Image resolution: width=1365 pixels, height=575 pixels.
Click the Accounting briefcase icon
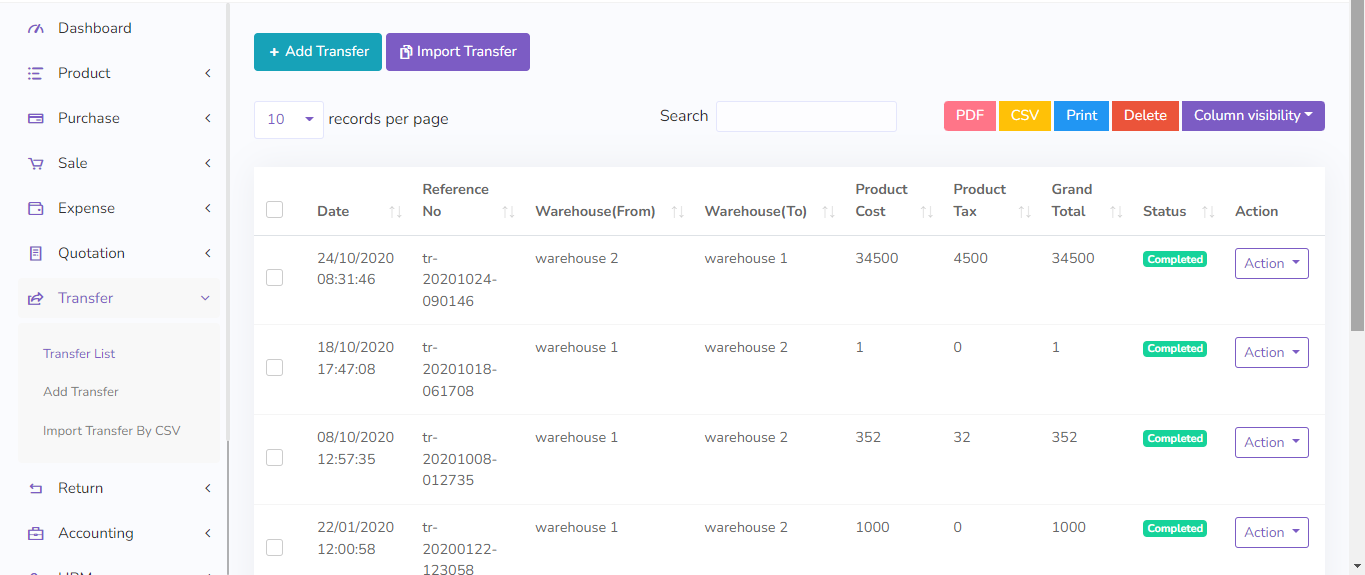[x=36, y=534]
